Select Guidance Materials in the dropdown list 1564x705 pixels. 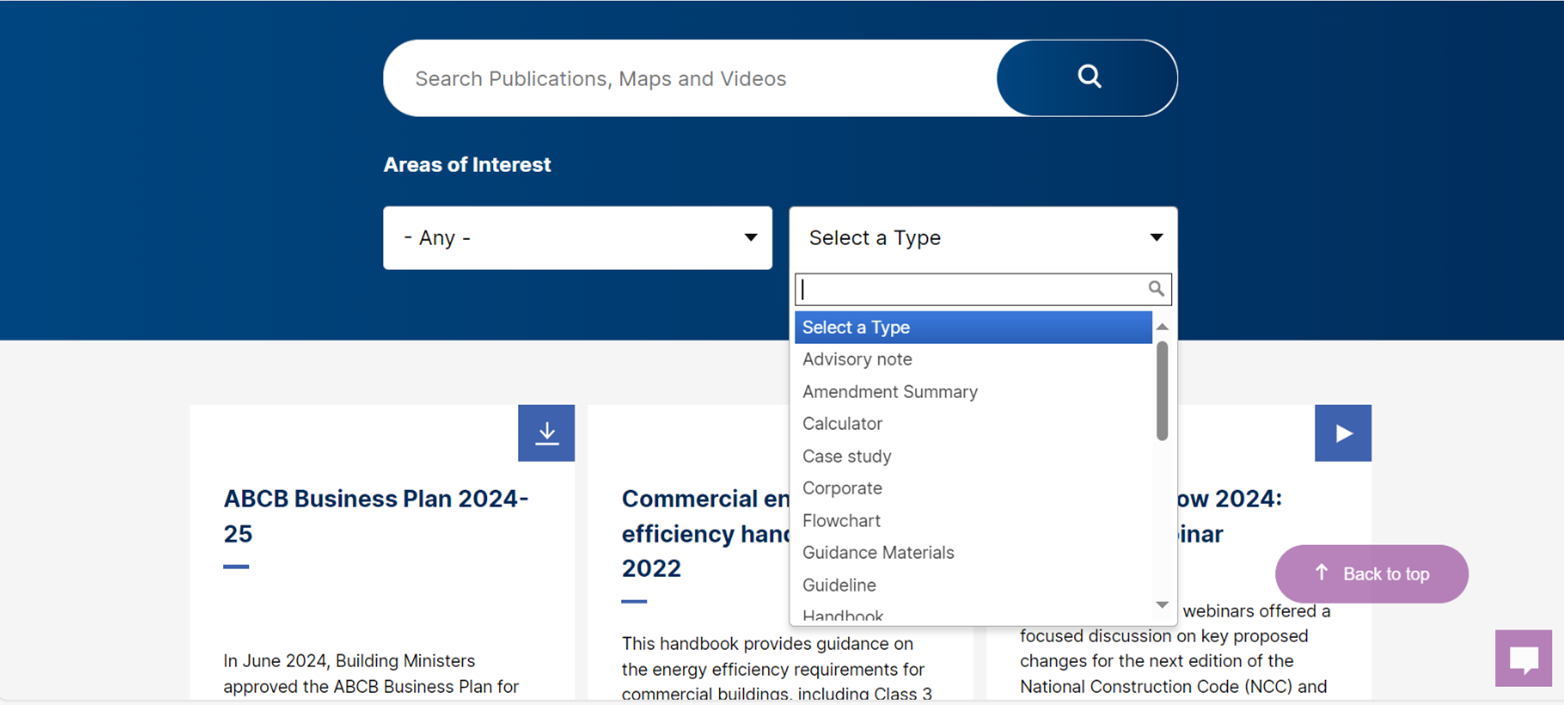pos(878,552)
